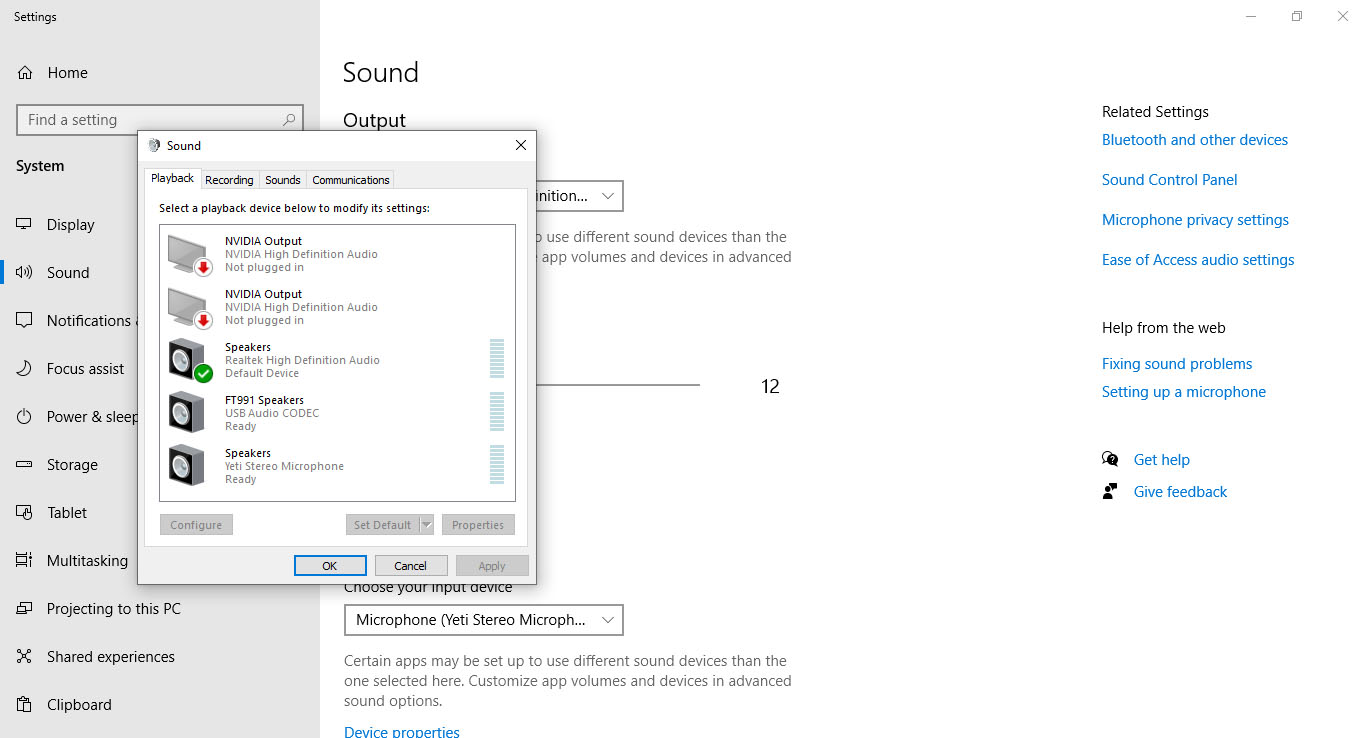This screenshot has width=1366, height=738.
Task: Click the master volume slider track
Action: (618, 385)
